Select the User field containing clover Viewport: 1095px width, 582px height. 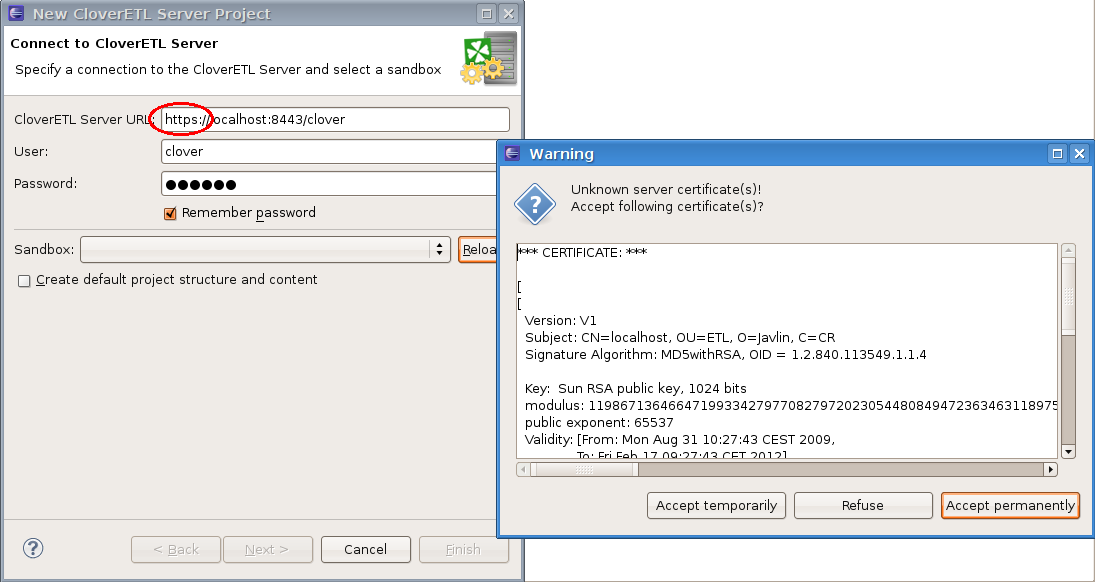[x=330, y=151]
